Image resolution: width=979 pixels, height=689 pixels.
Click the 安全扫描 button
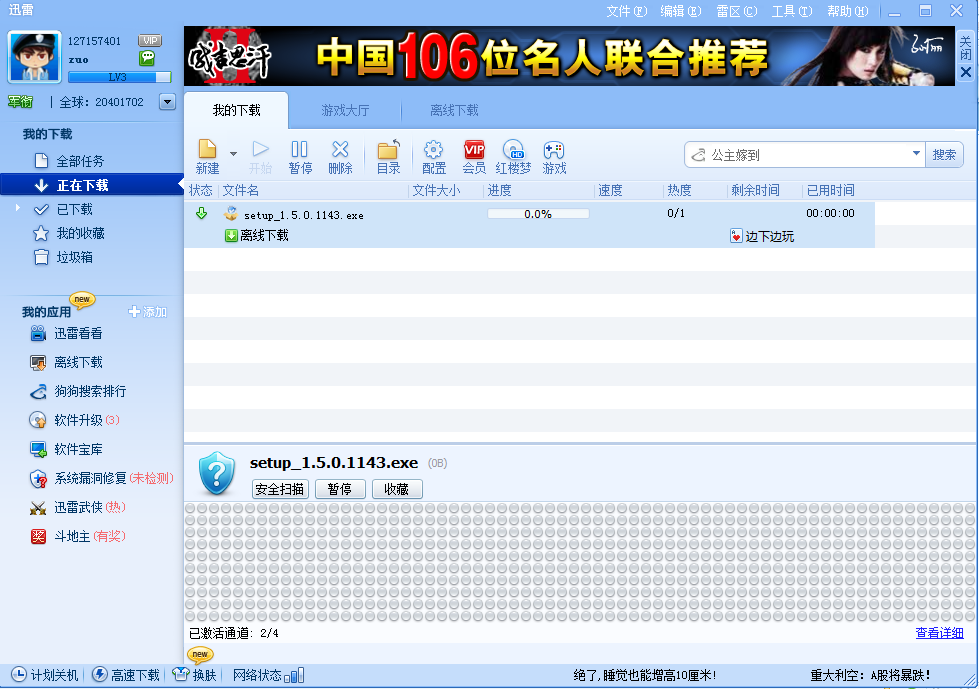280,489
